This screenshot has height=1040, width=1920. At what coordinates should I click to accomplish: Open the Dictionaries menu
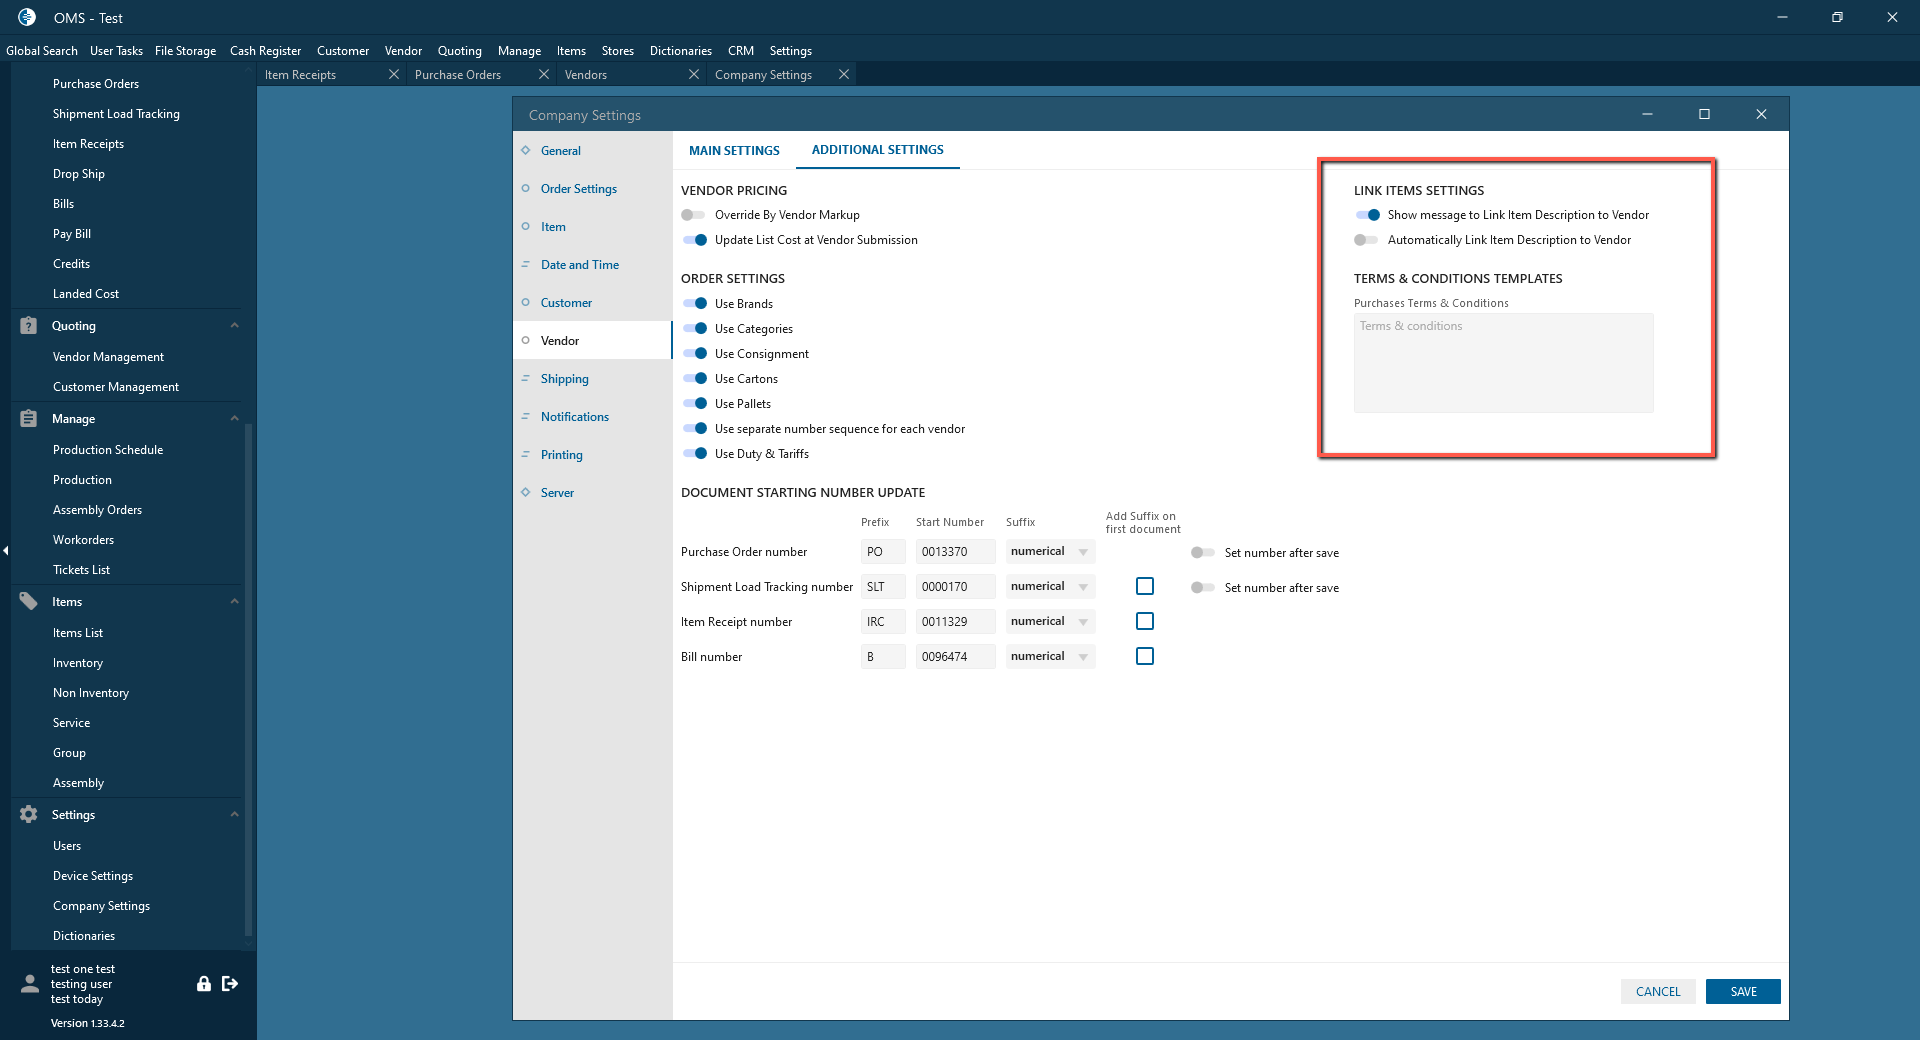(680, 51)
